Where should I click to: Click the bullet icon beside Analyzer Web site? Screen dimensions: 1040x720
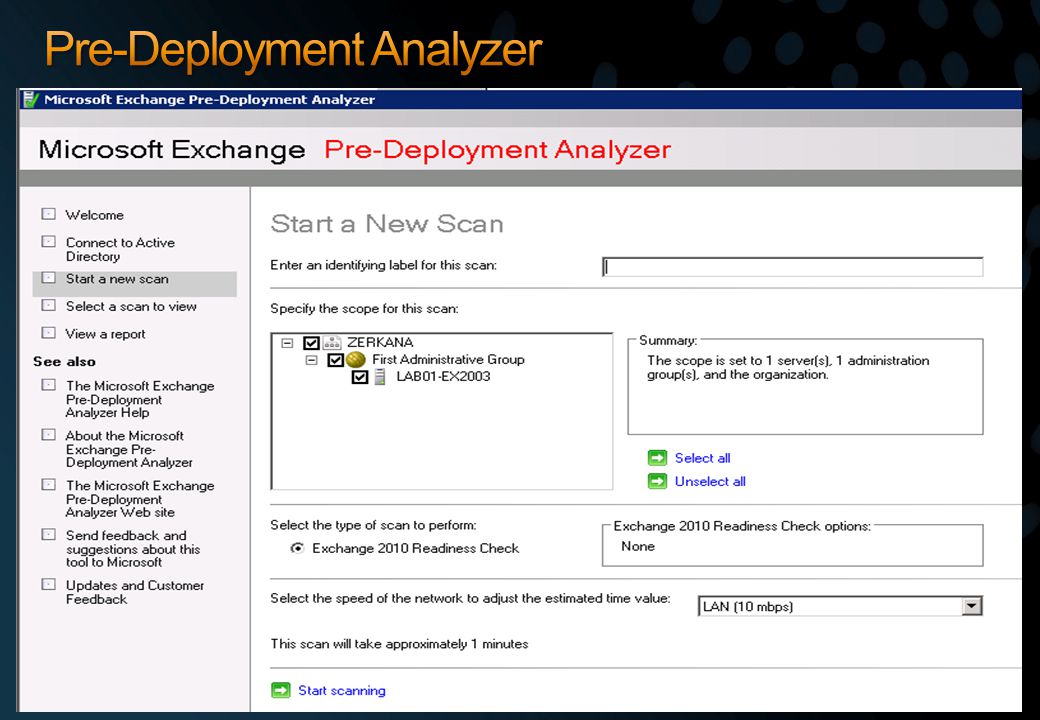point(48,485)
